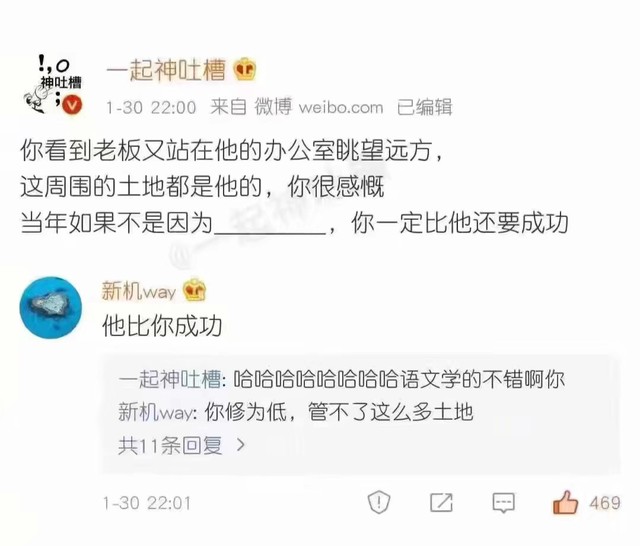Open the comment bubble icon
Image resolution: width=640 pixels, height=546 pixels.
point(504,502)
